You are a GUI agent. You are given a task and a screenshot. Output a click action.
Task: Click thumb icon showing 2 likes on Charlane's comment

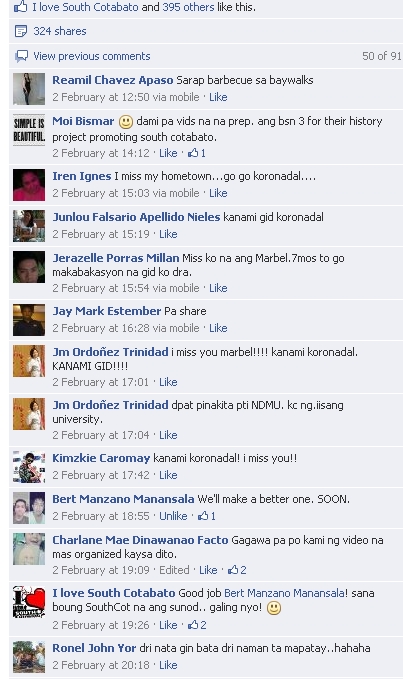click(233, 570)
